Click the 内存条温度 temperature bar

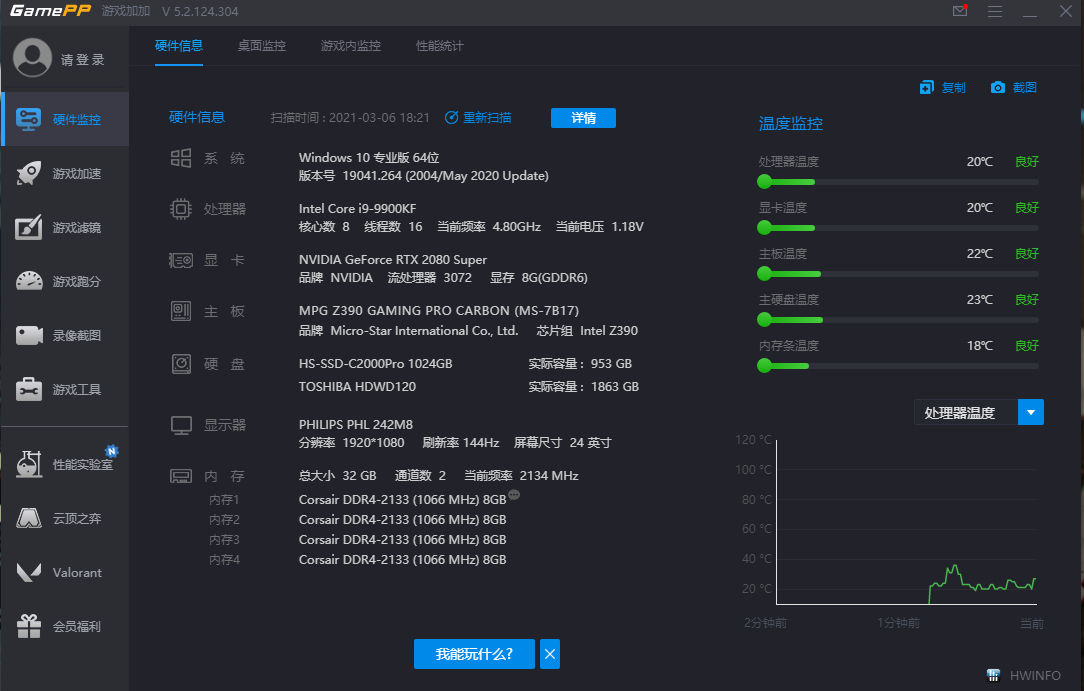point(898,366)
